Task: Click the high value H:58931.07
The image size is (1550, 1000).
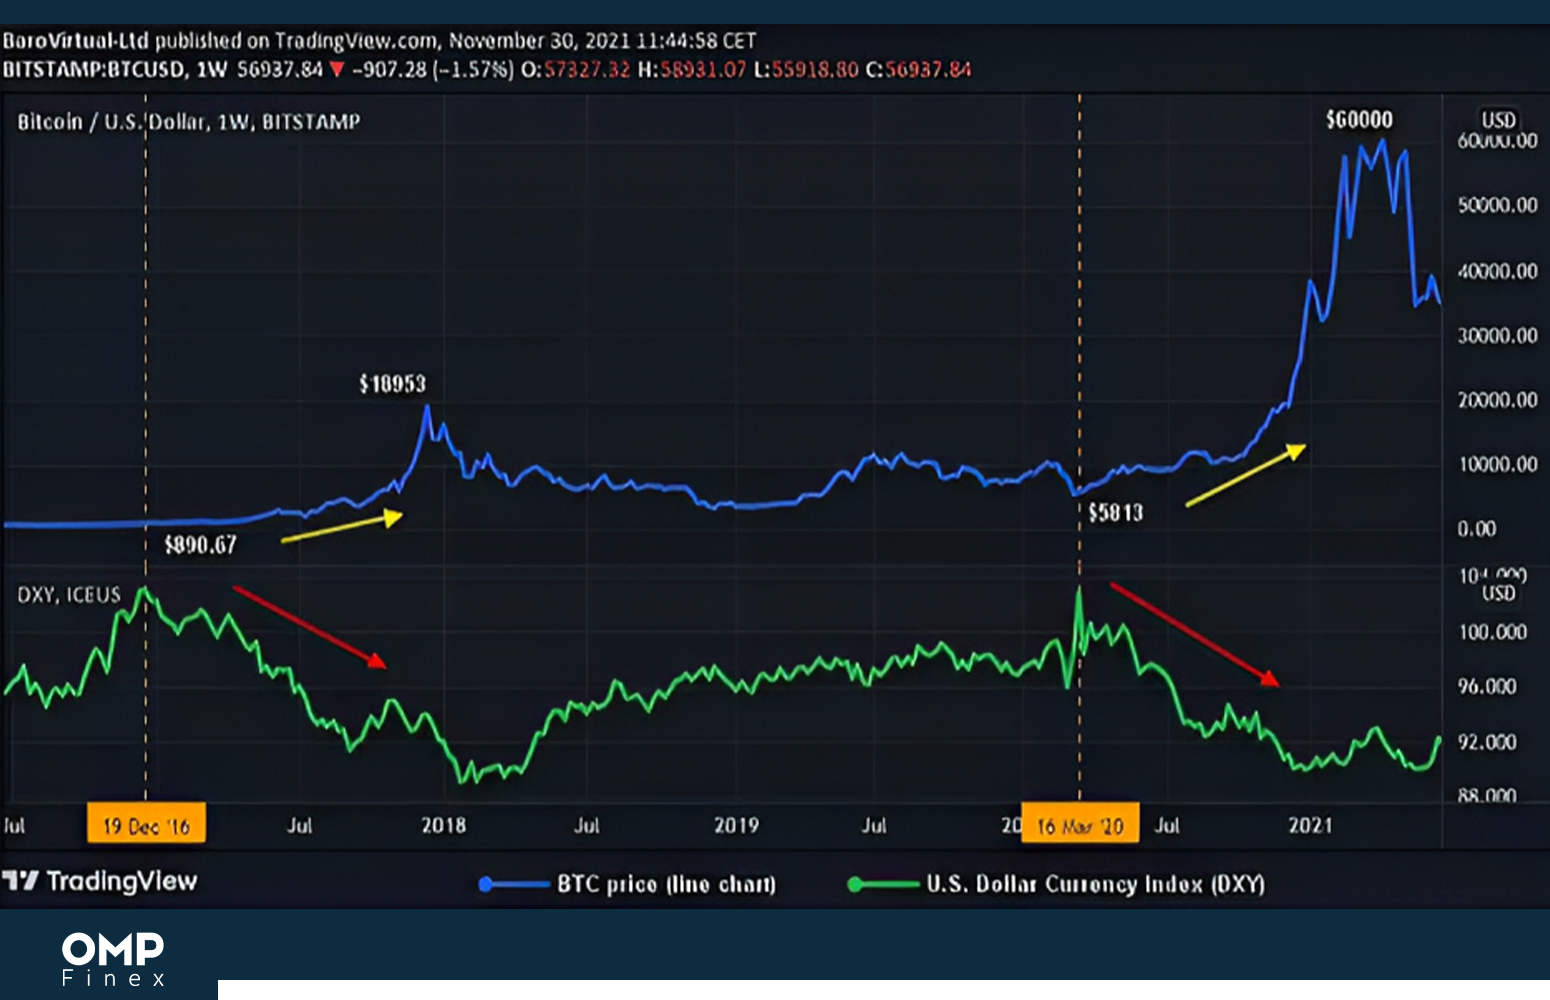Action: [x=692, y=69]
